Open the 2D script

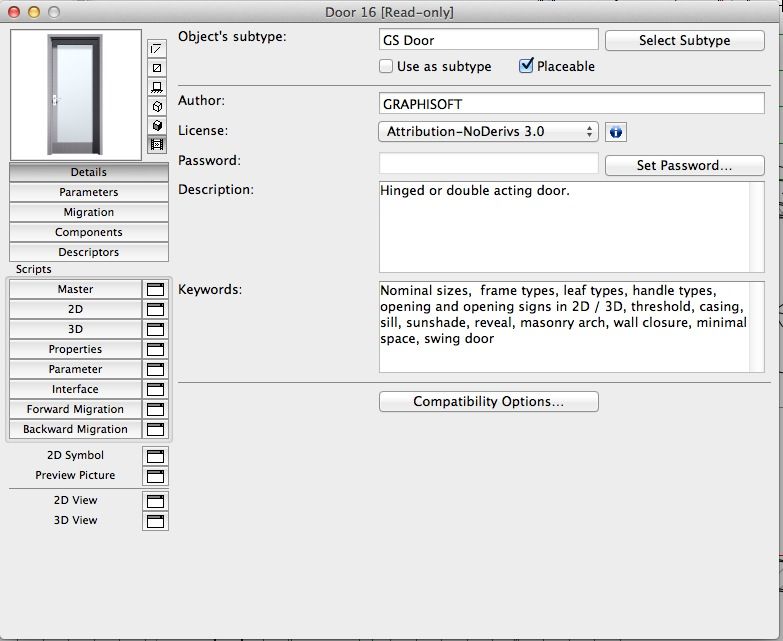tap(75, 309)
